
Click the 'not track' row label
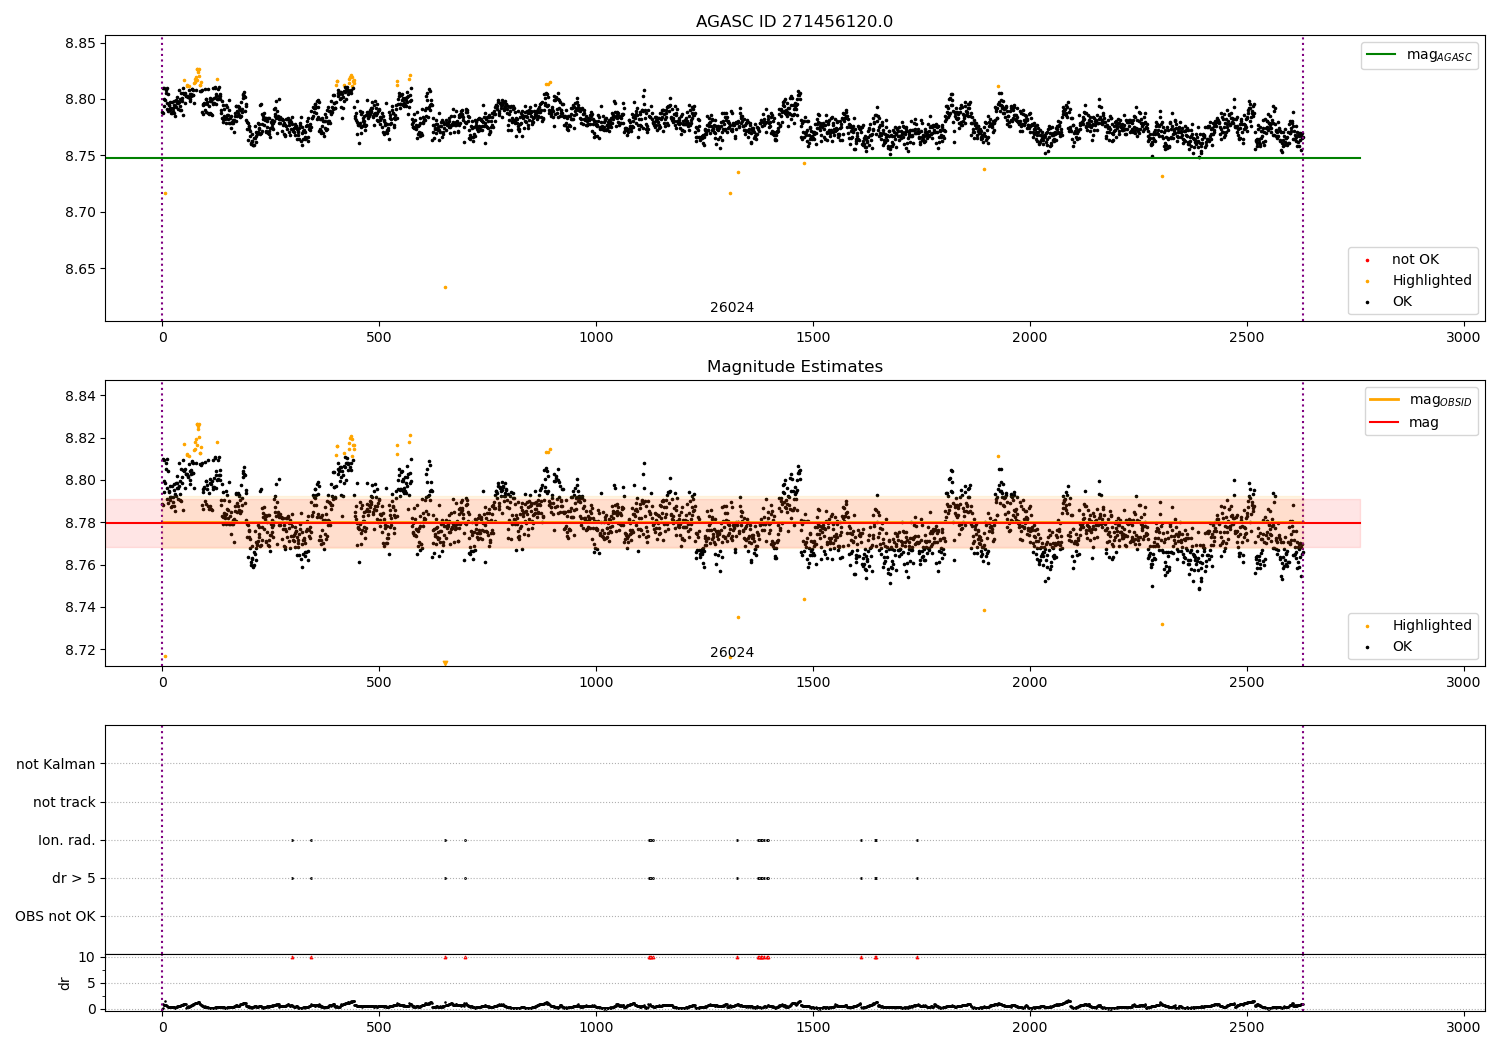point(64,802)
